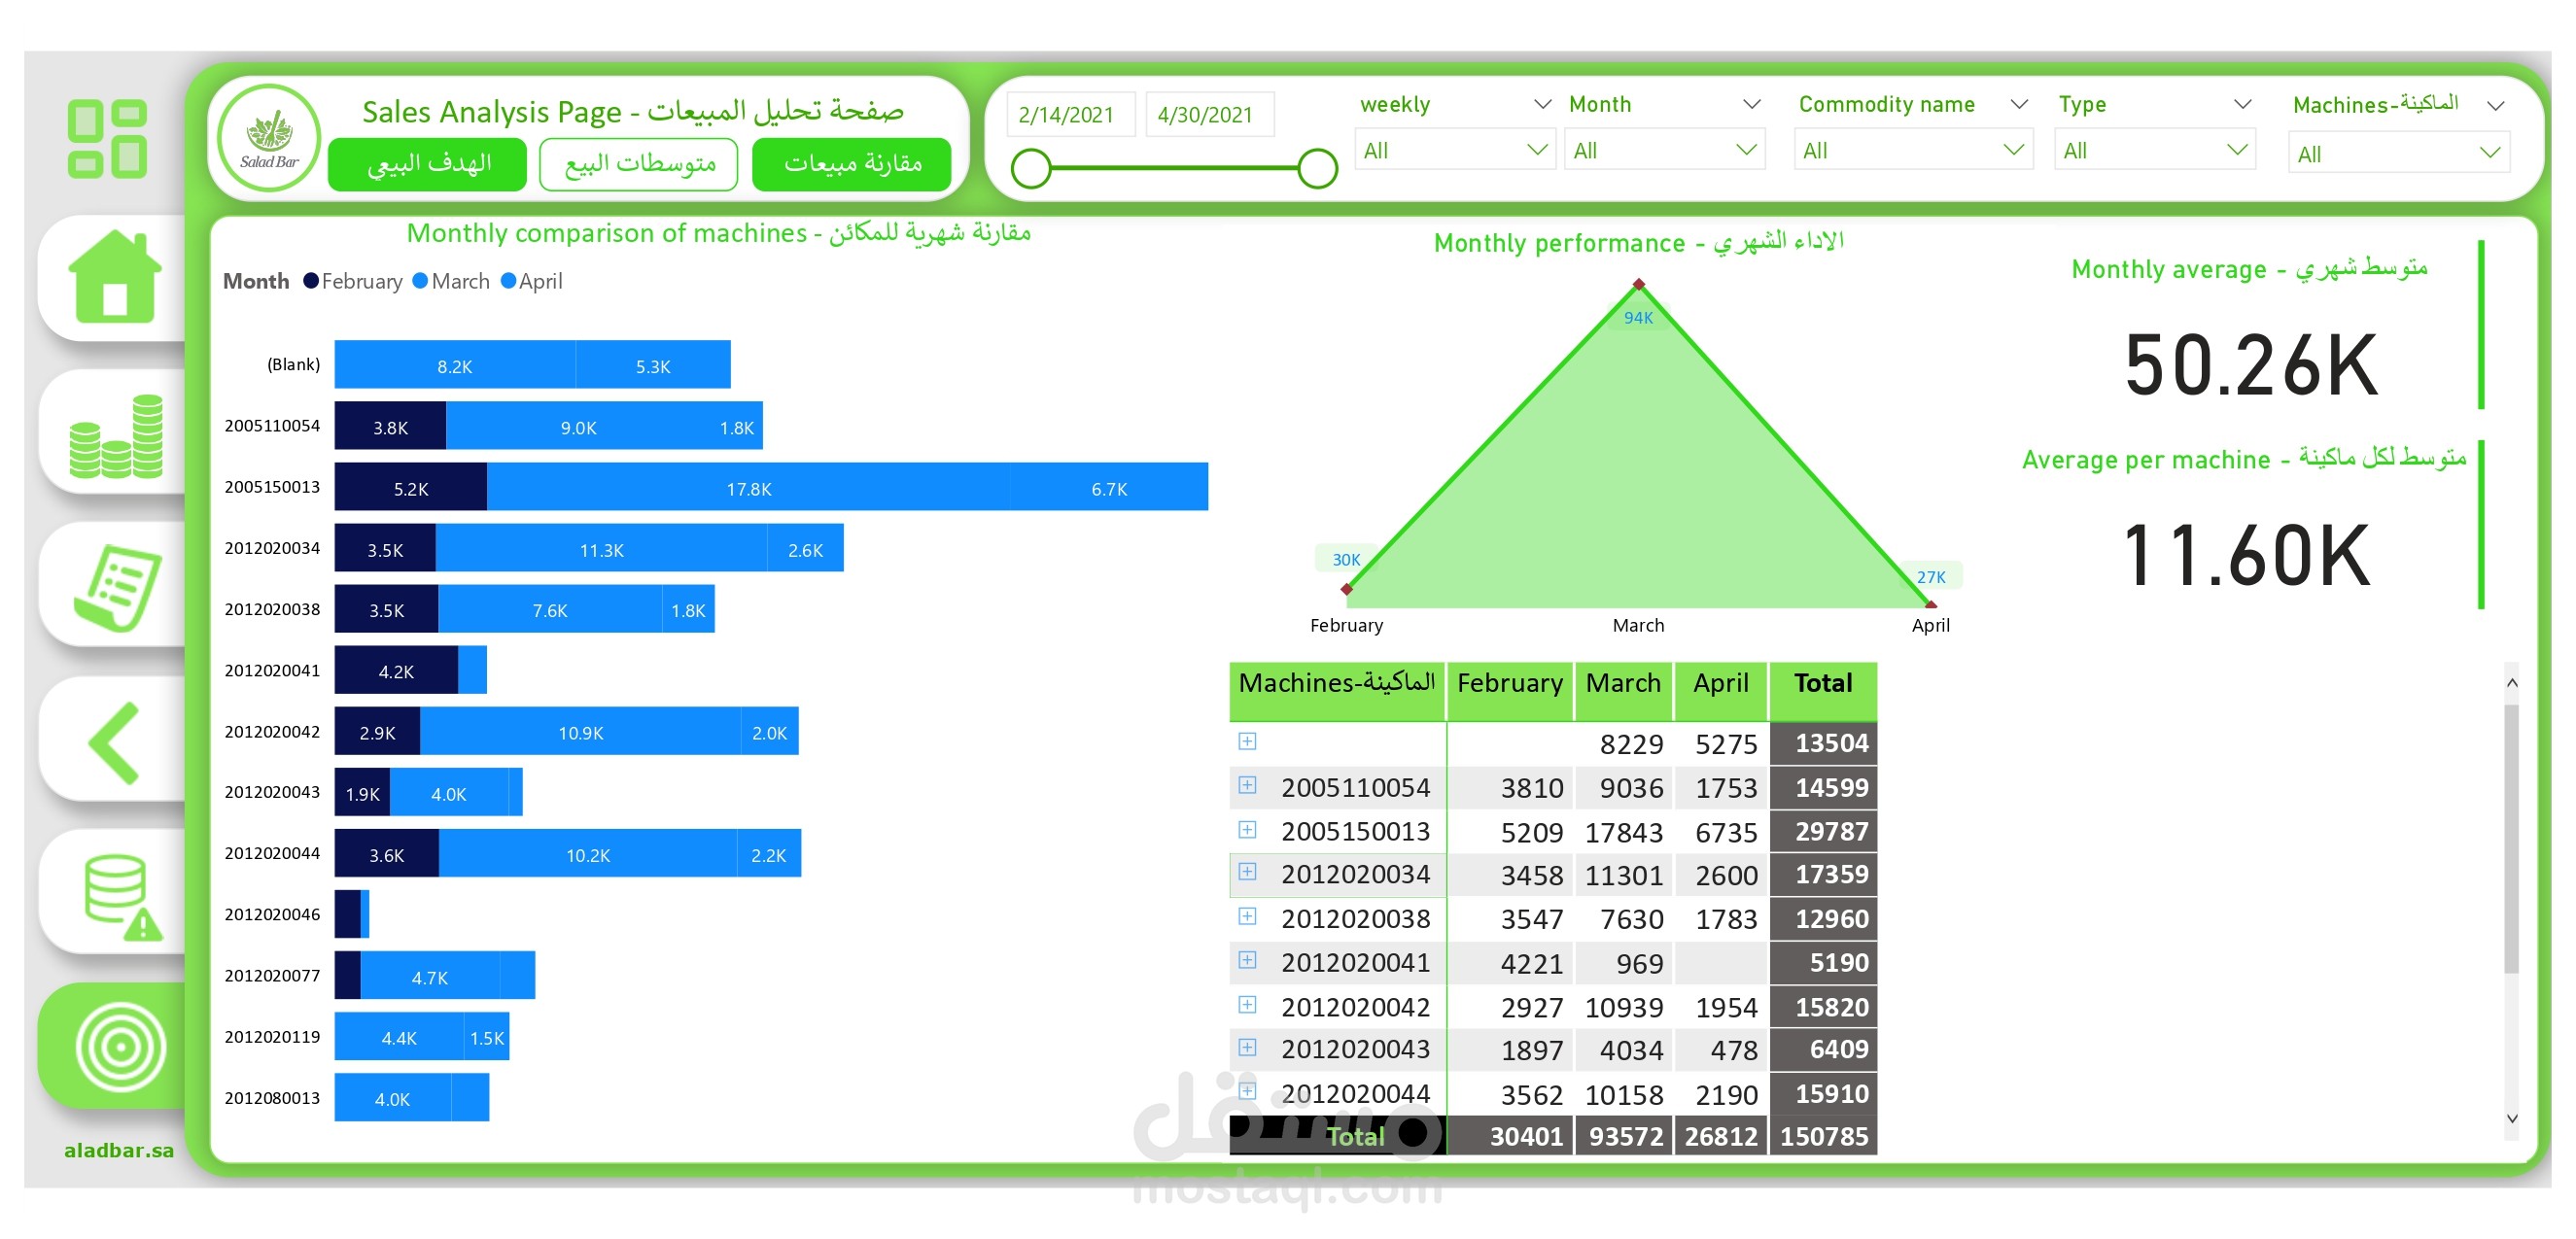Image resolution: width=2576 pixels, height=1239 pixels.
Task: Click the right date slider handle
Action: point(1316,168)
